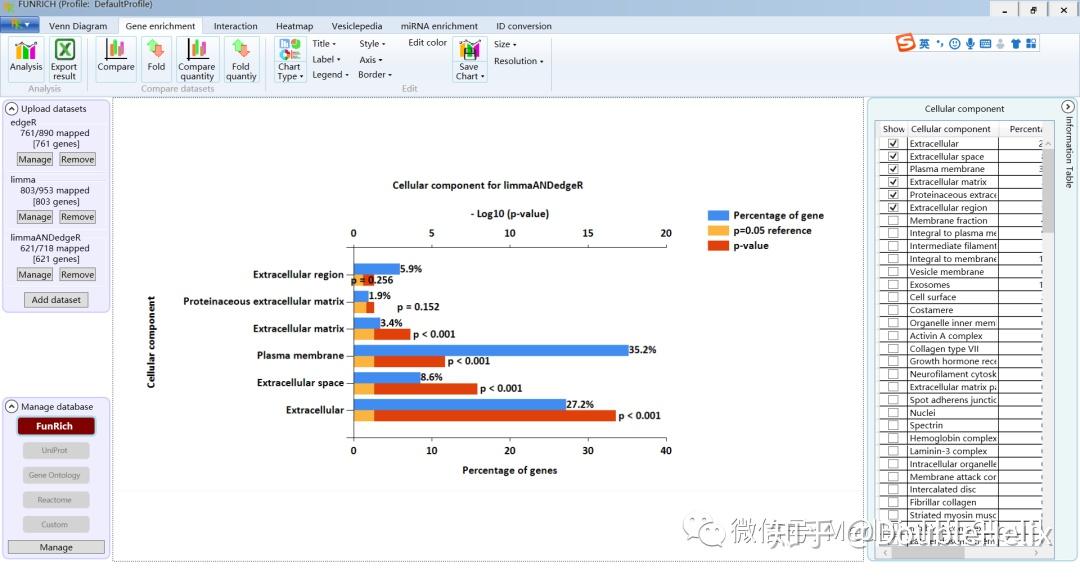Image resolution: width=1080 pixels, height=579 pixels.
Task: Click the Gene enrichment tab
Action: (160, 26)
